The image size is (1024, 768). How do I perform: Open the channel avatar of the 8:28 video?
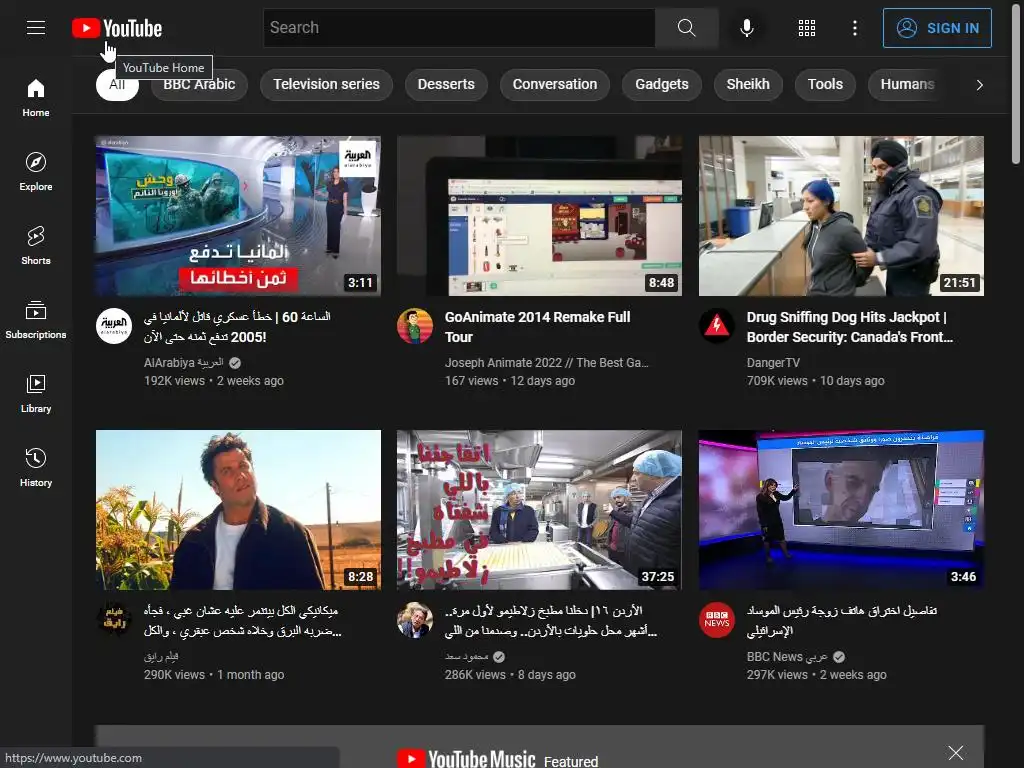[114, 620]
